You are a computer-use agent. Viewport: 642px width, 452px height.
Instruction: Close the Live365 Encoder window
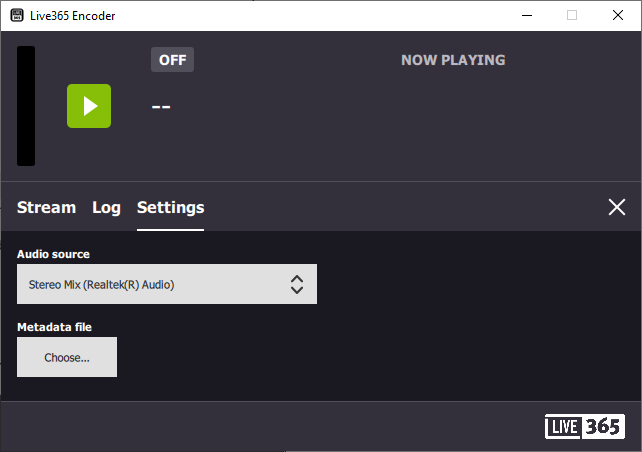(x=618, y=16)
